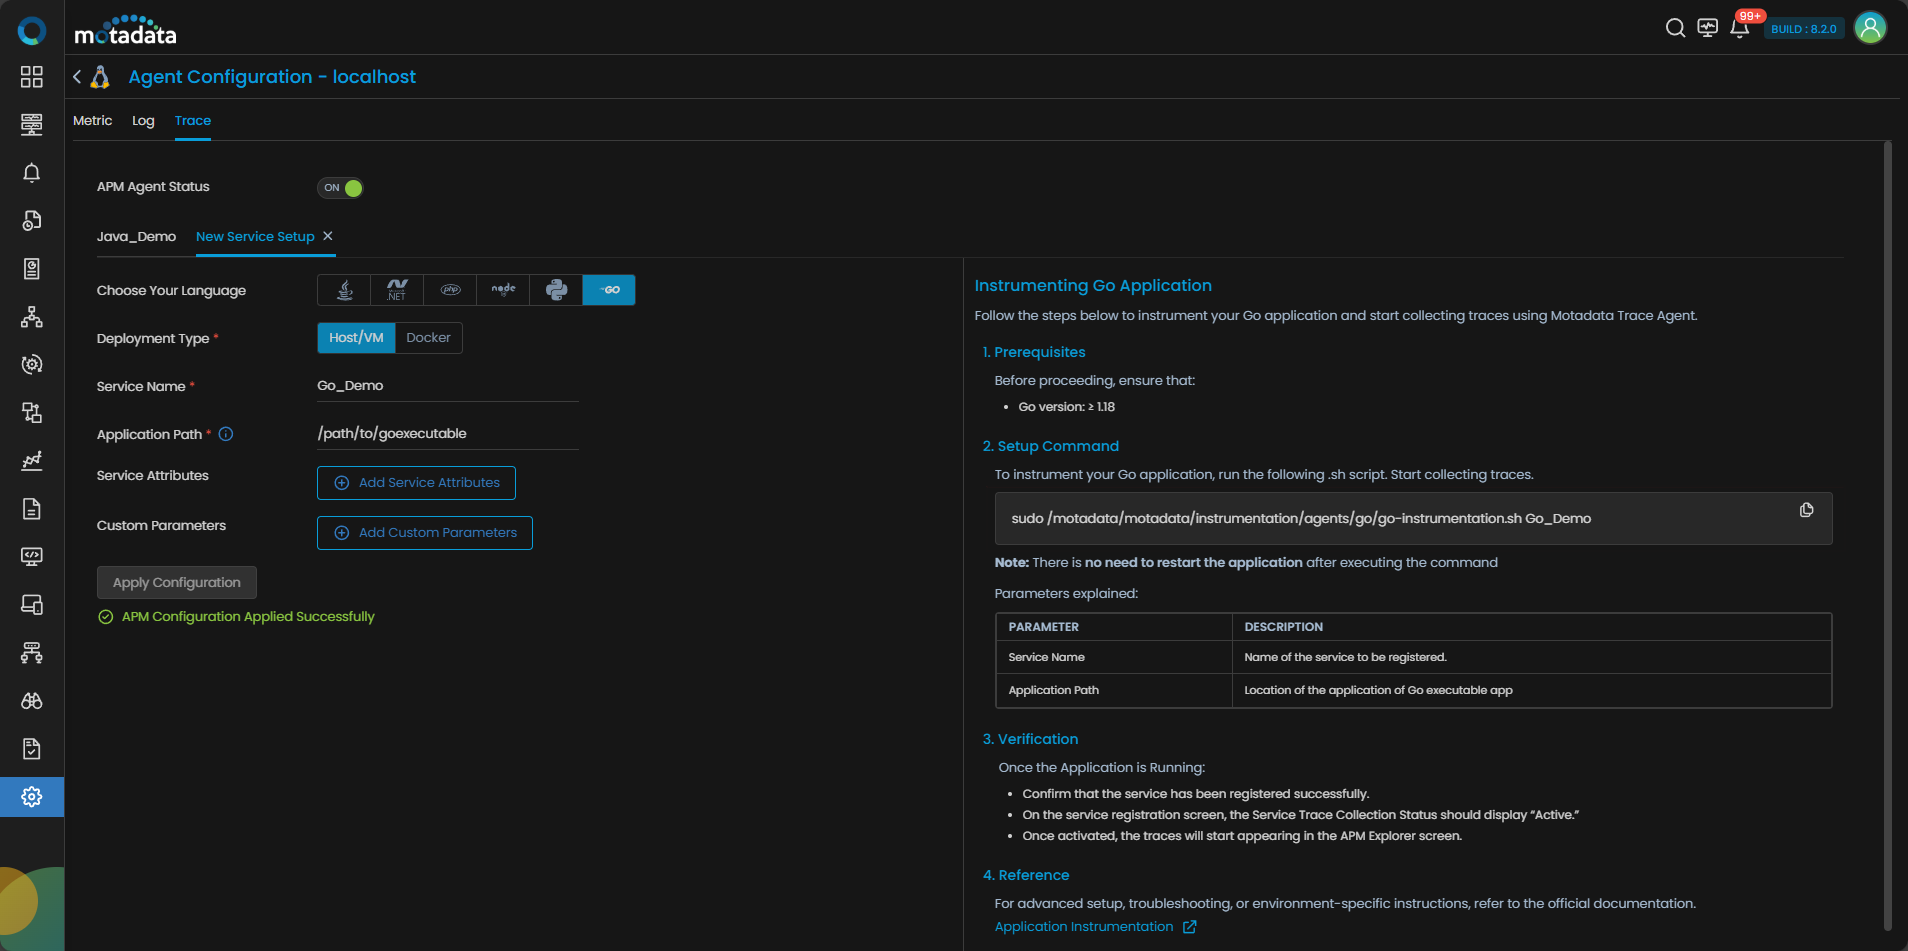Viewport: 1908px width, 951px height.
Task: Click the search icon in header
Action: pos(1675,28)
